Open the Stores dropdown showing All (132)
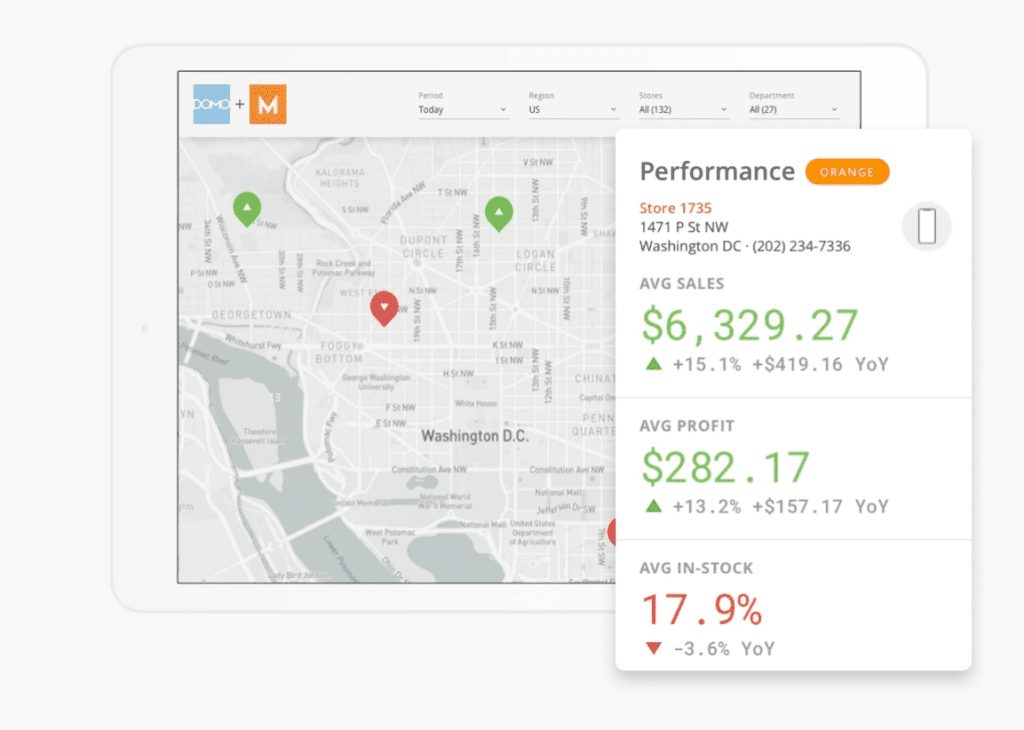 click(683, 110)
